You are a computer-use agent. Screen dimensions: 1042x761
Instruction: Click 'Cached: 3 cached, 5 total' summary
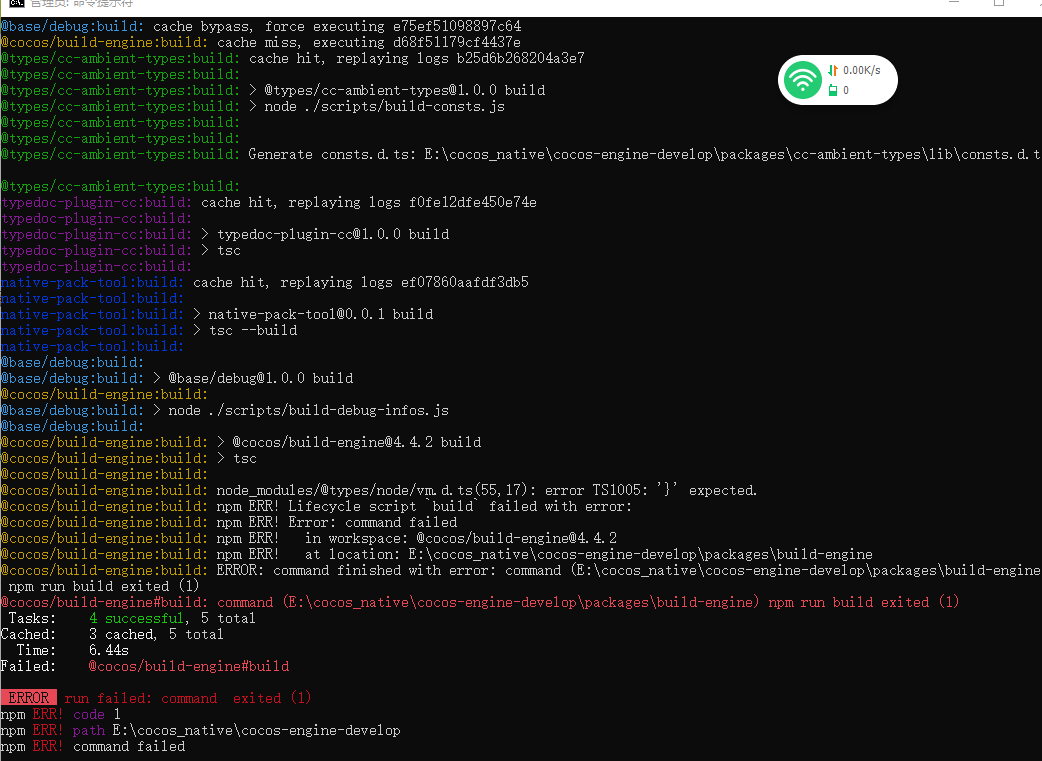tap(112, 634)
